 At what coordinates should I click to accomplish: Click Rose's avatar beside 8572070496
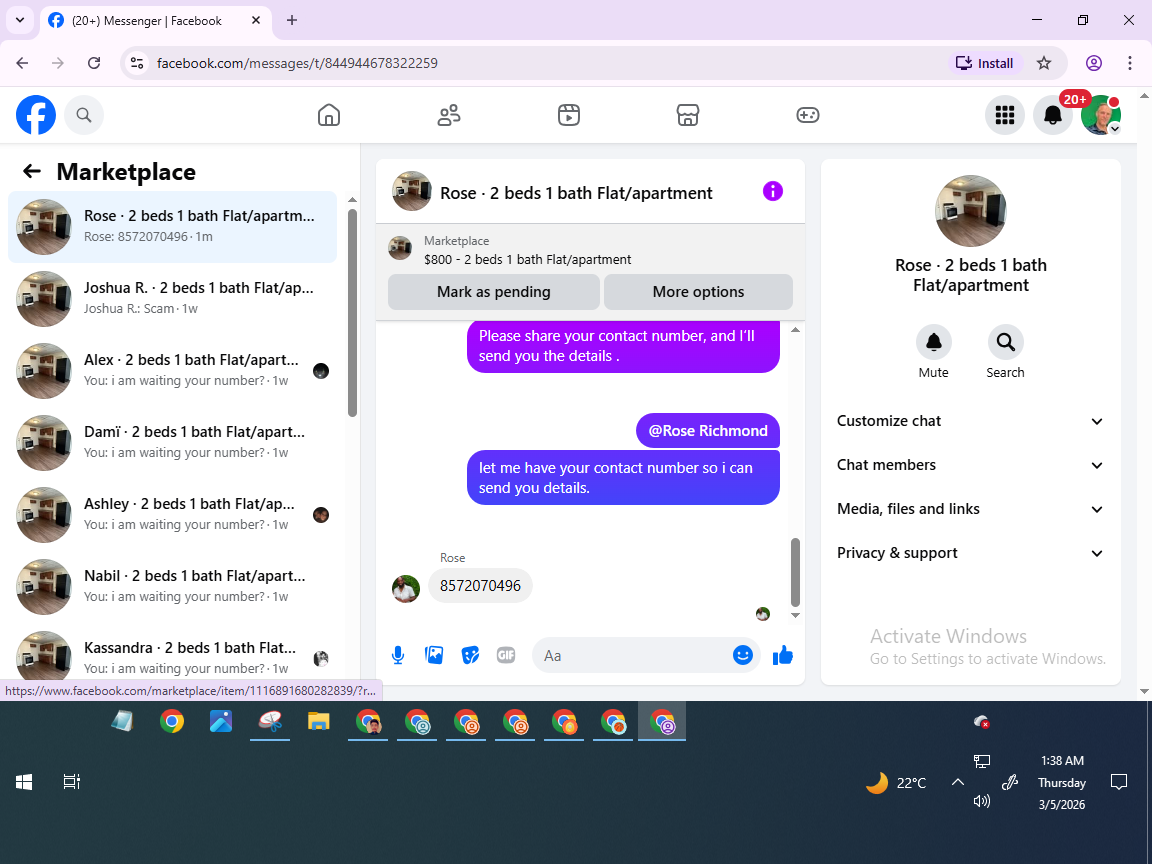pos(406,588)
